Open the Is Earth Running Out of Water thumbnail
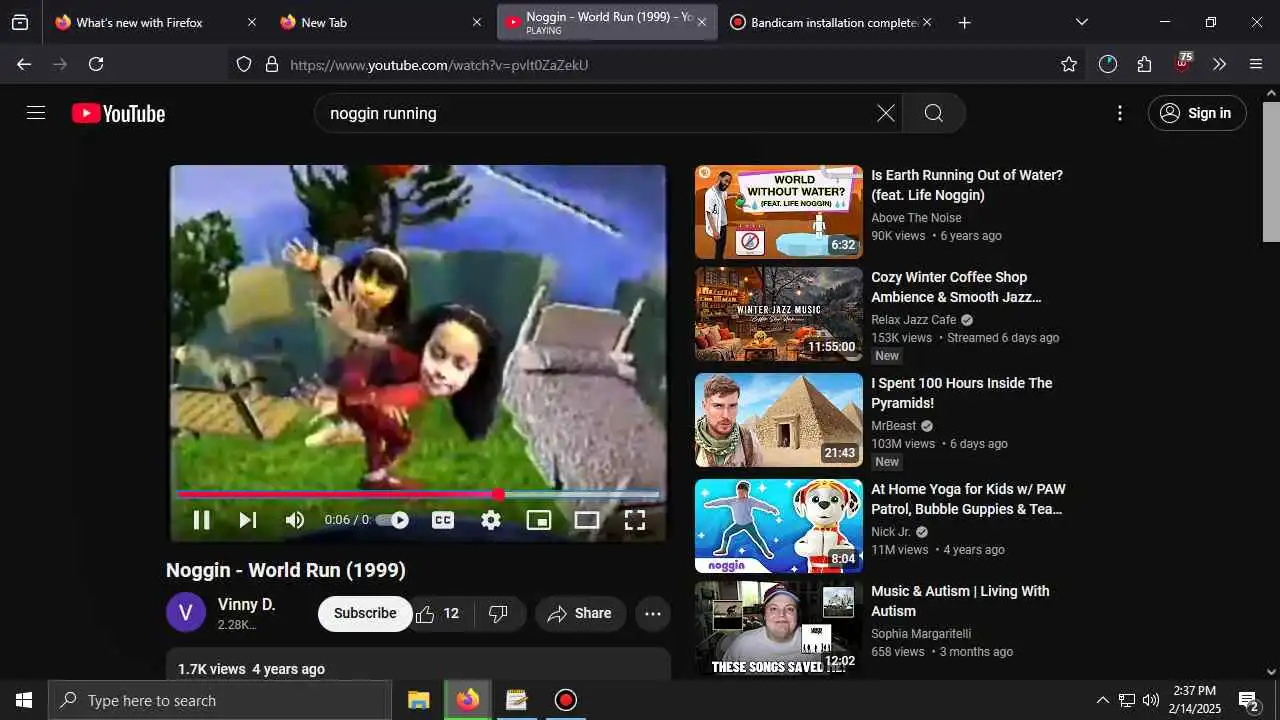 [778, 212]
